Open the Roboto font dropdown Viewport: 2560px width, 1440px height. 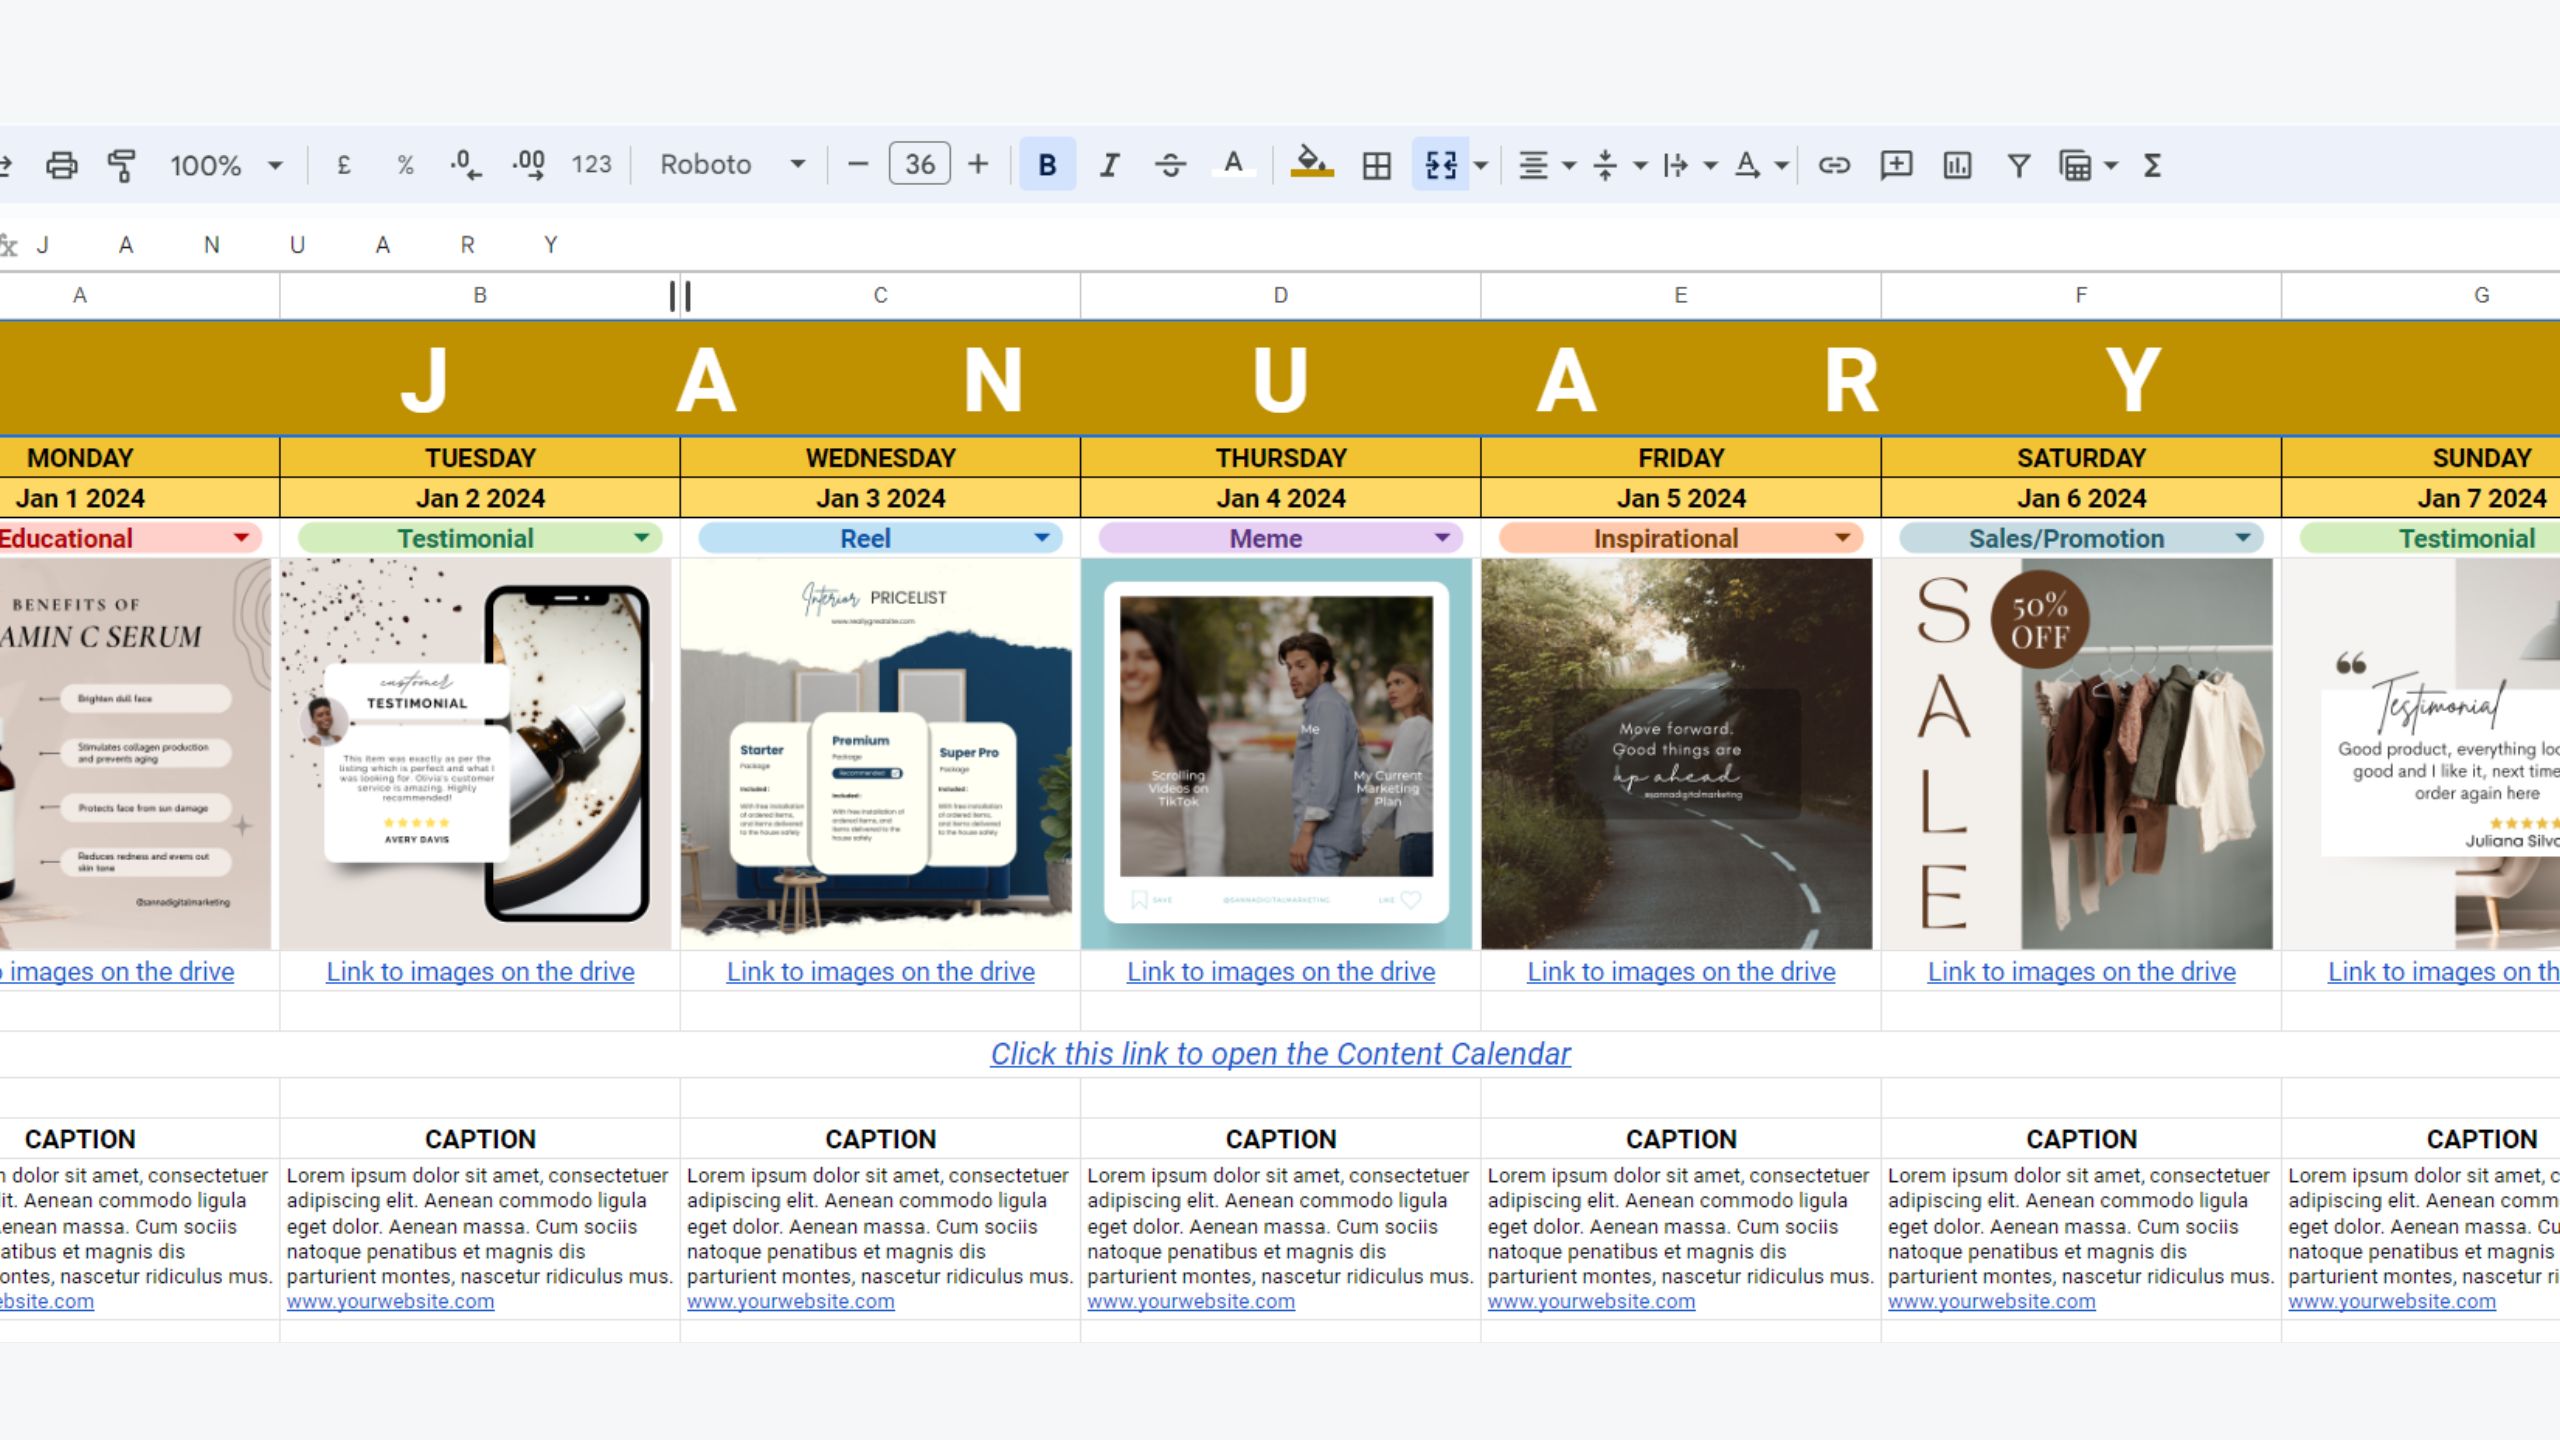733,165
